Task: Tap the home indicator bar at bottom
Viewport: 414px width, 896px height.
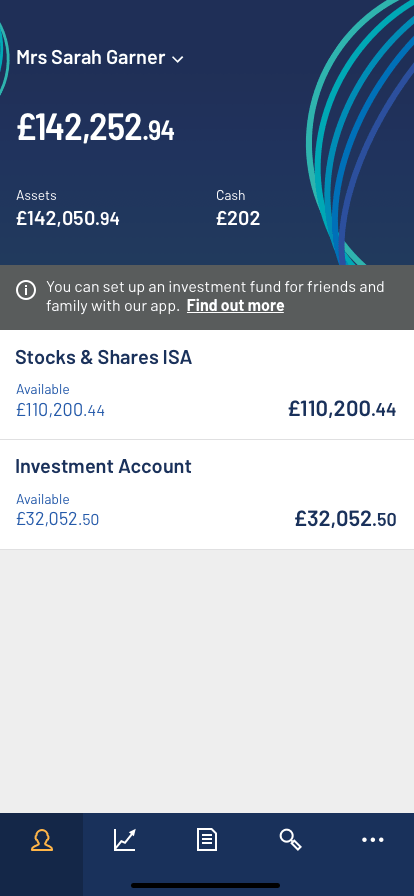Action: click(206, 886)
